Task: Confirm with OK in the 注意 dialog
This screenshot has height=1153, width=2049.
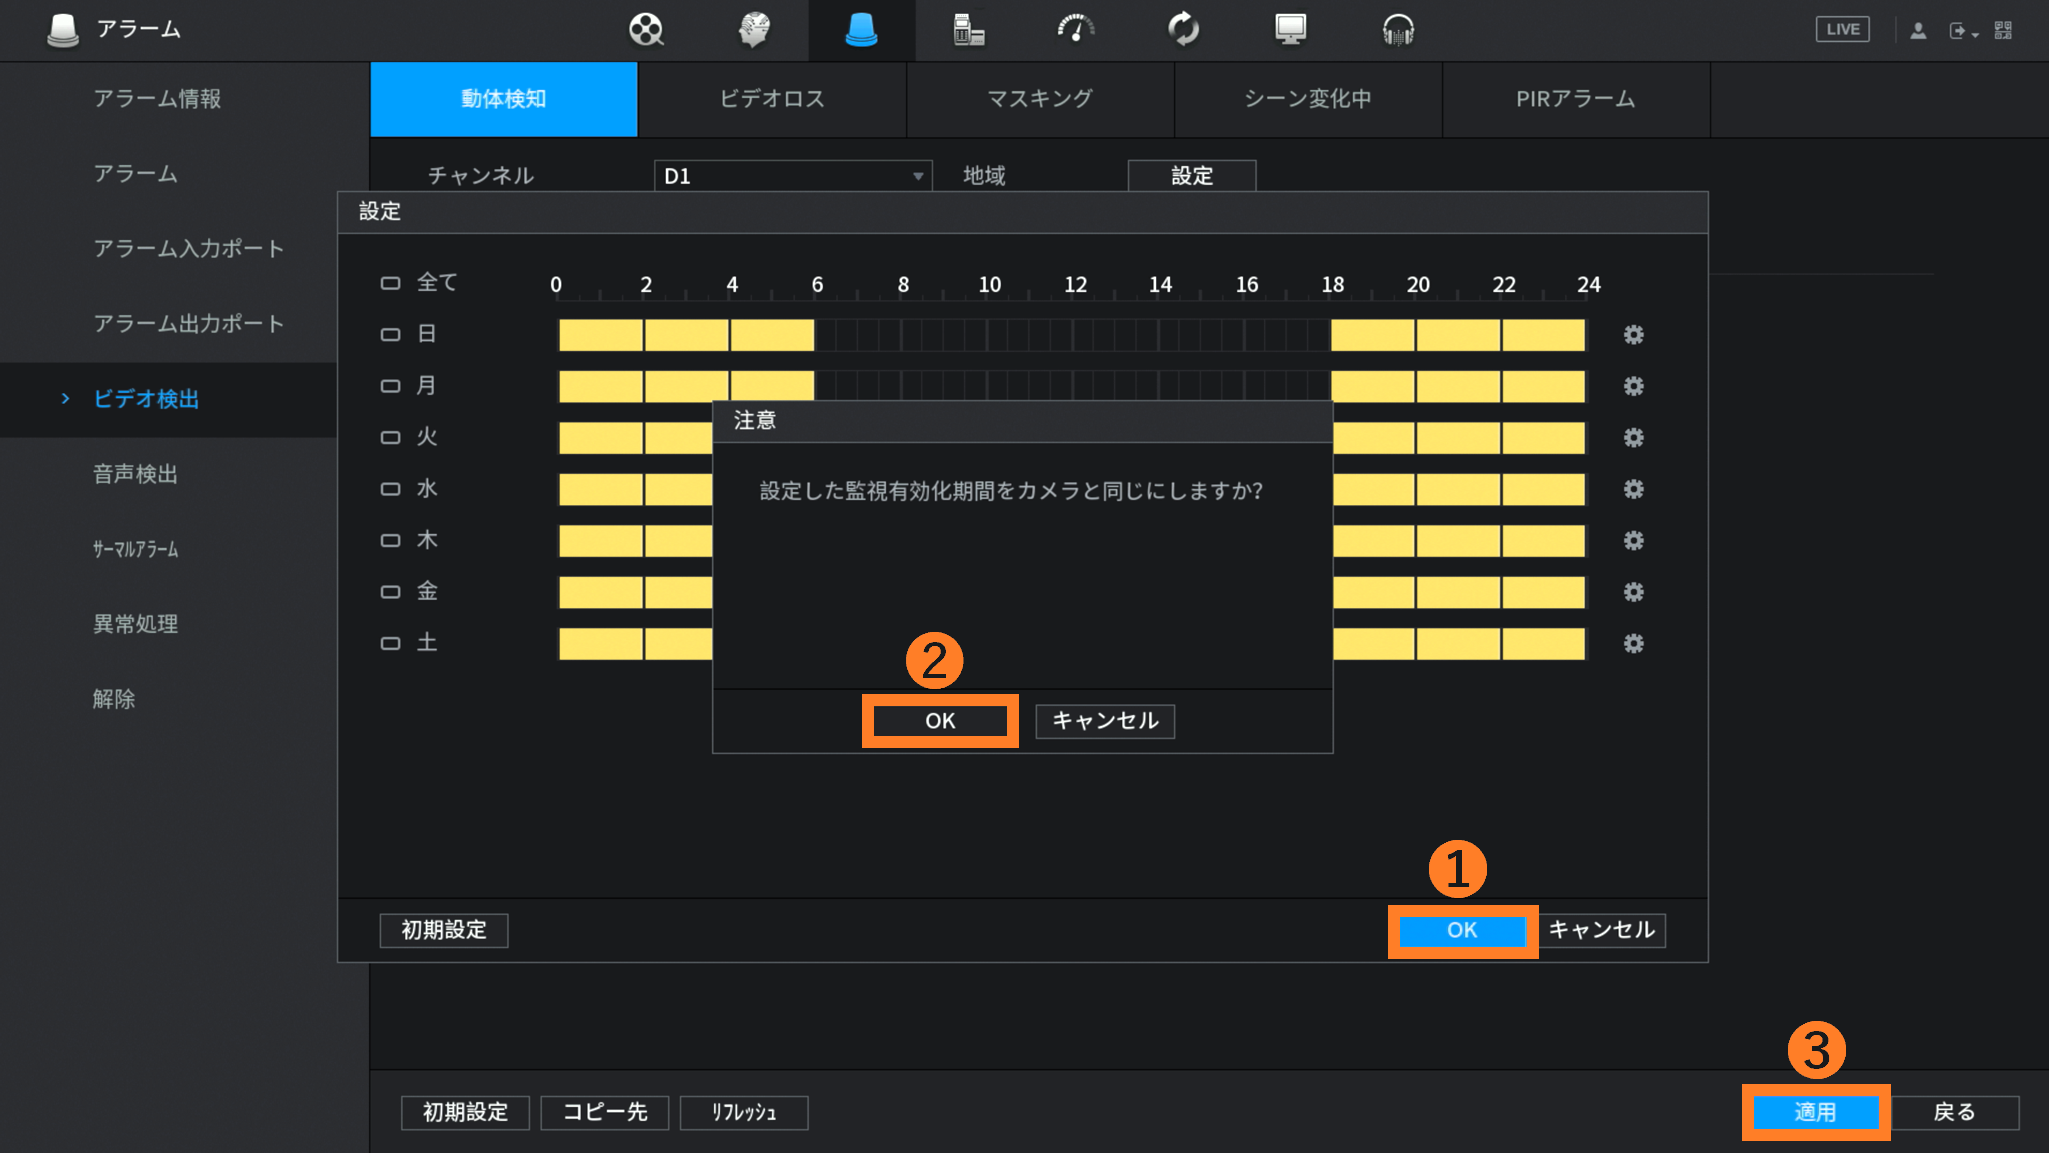Action: (939, 721)
